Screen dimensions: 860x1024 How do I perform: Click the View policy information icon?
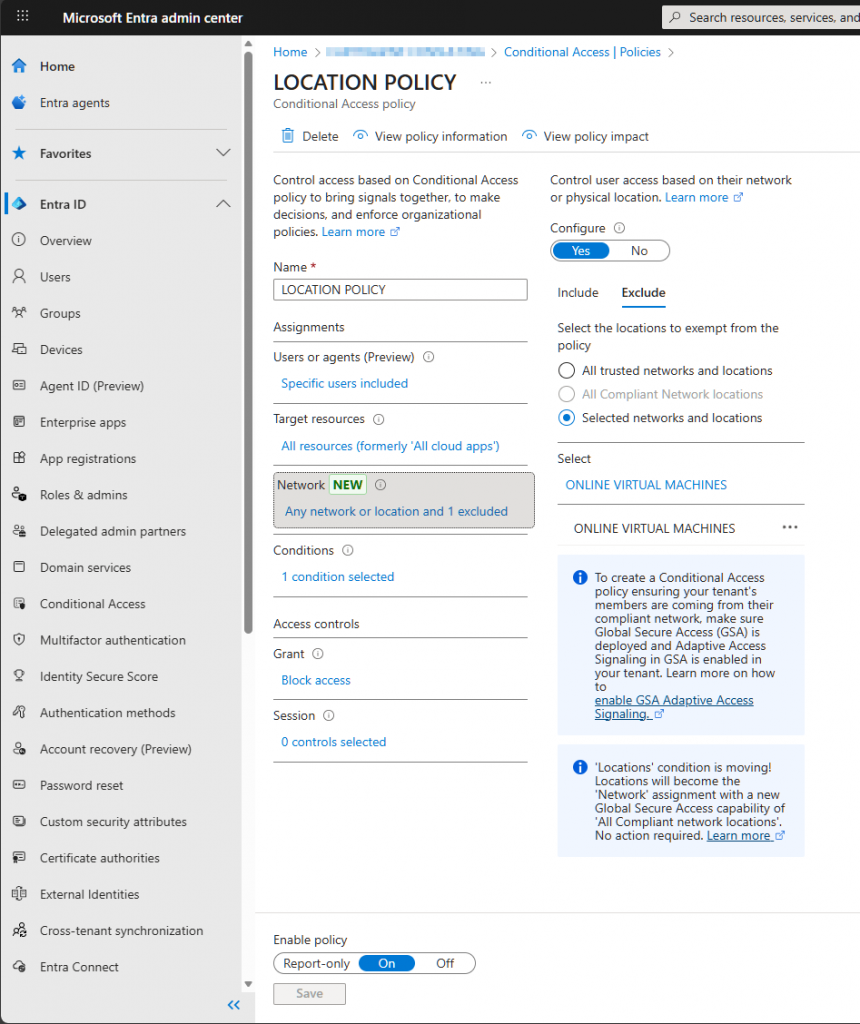(361, 136)
